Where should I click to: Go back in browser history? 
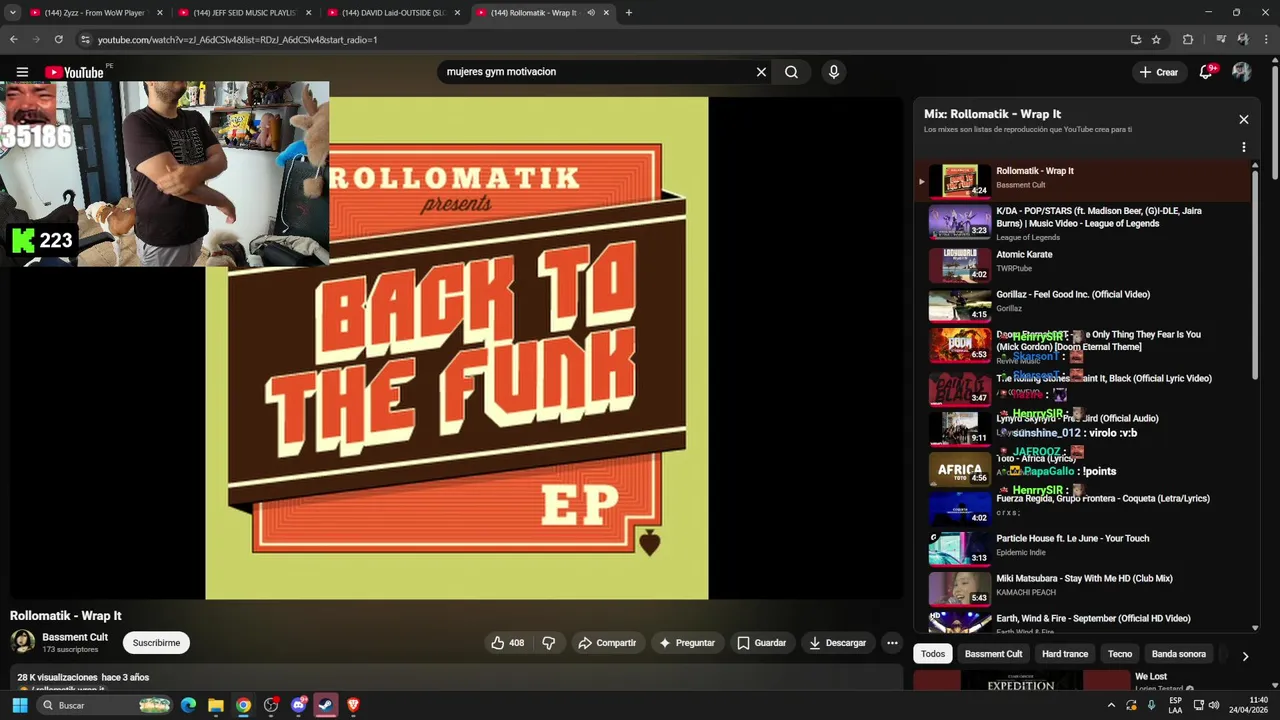(13, 40)
